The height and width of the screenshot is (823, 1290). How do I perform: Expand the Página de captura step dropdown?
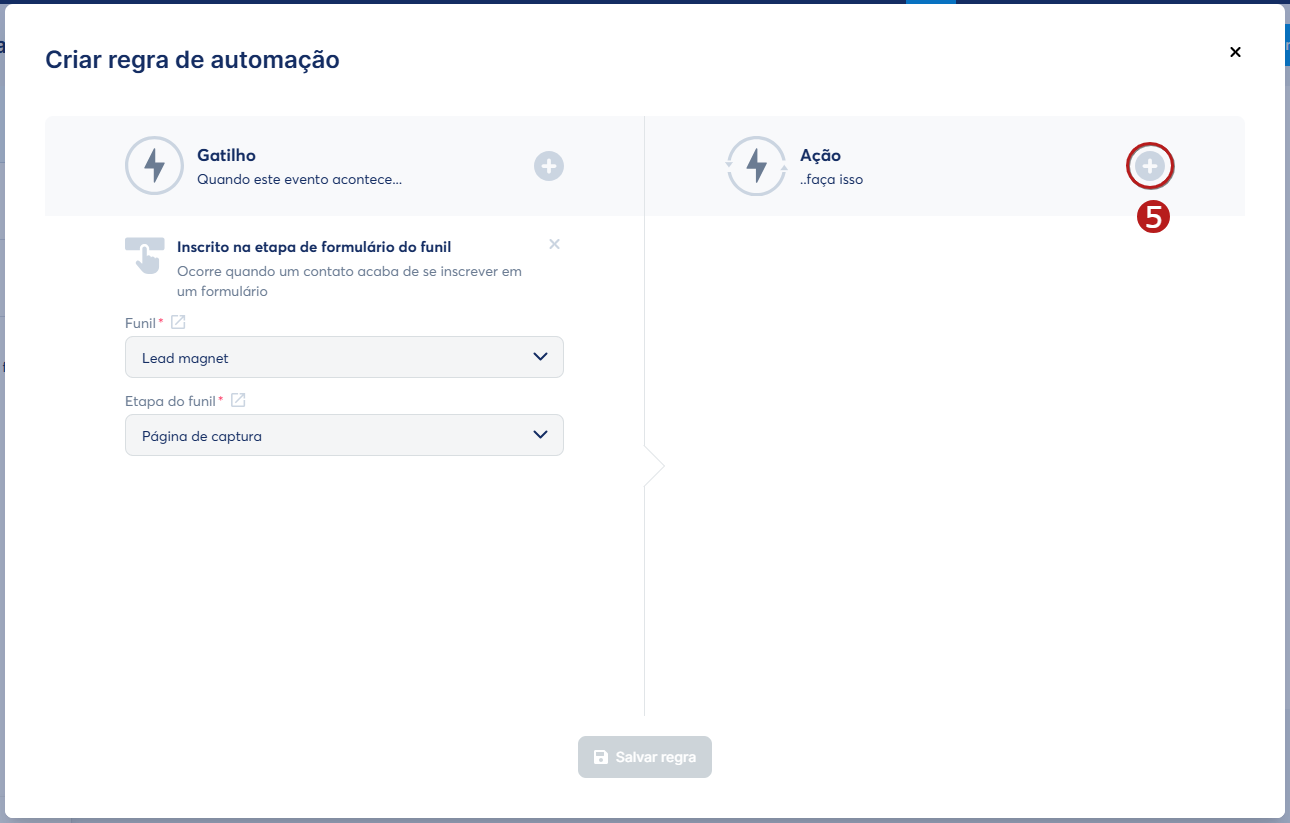click(x=344, y=435)
